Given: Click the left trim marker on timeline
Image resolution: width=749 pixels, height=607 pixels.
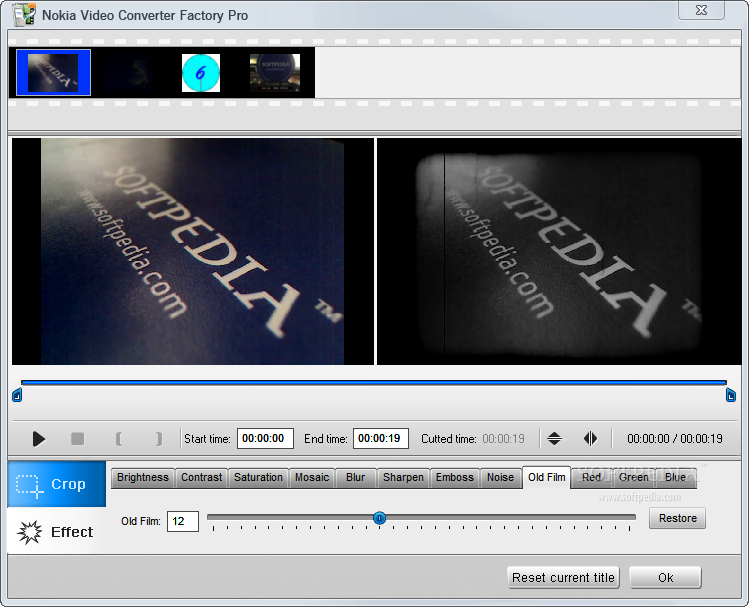Looking at the screenshot, I should click(17, 395).
